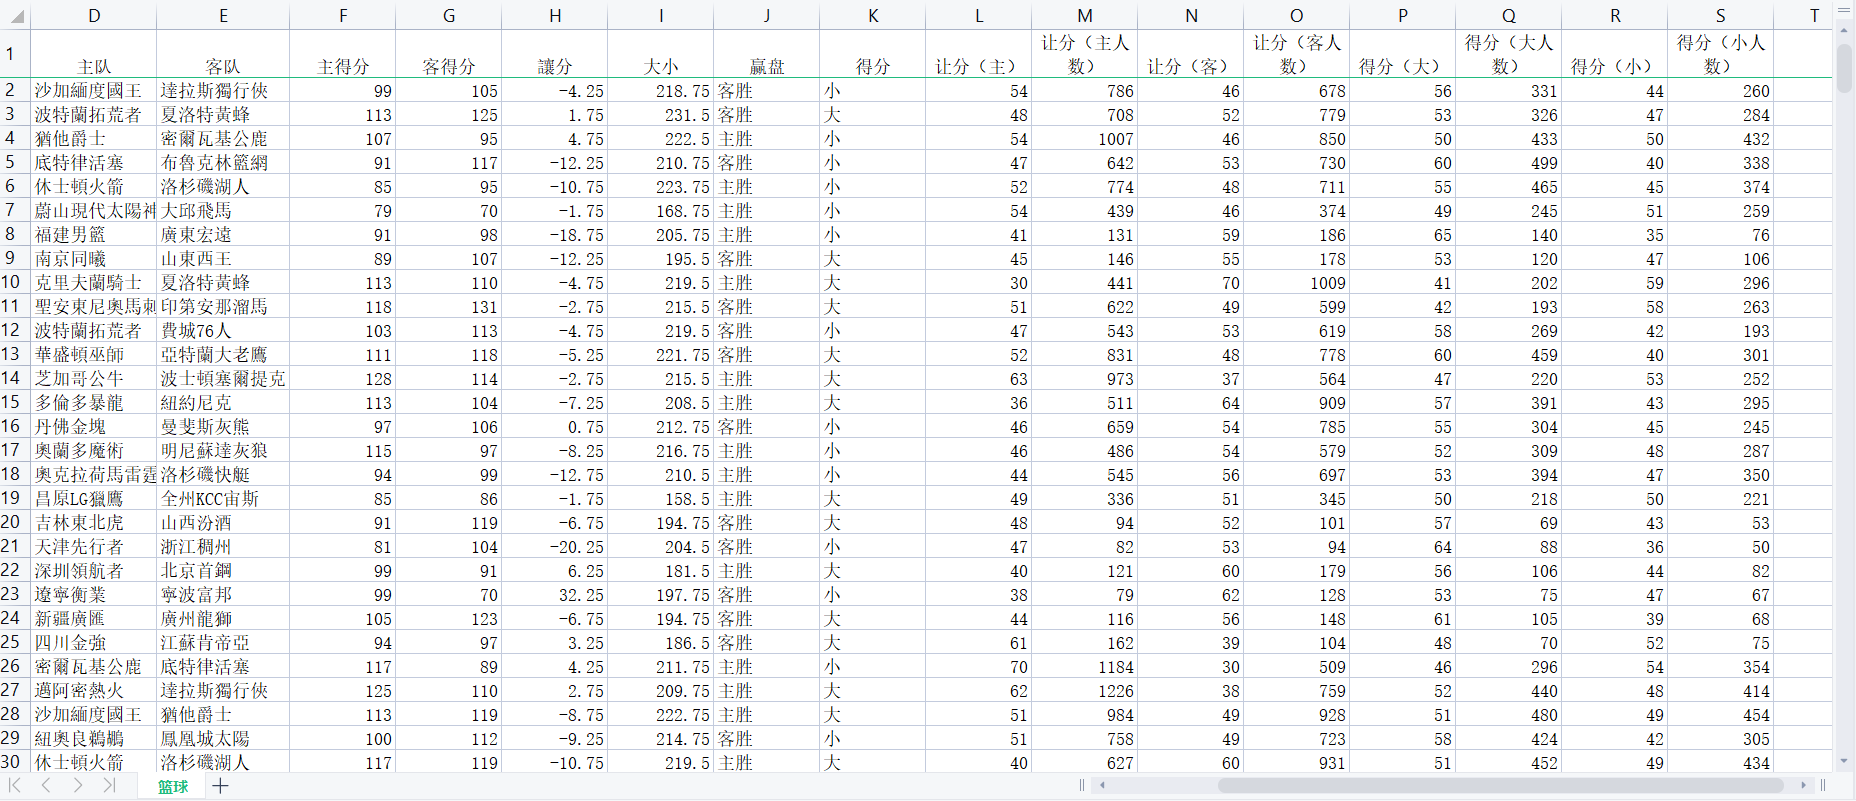Click the split-pane handle above vertical scrollbar
This screenshot has width=1856, height=801.
1844,12
